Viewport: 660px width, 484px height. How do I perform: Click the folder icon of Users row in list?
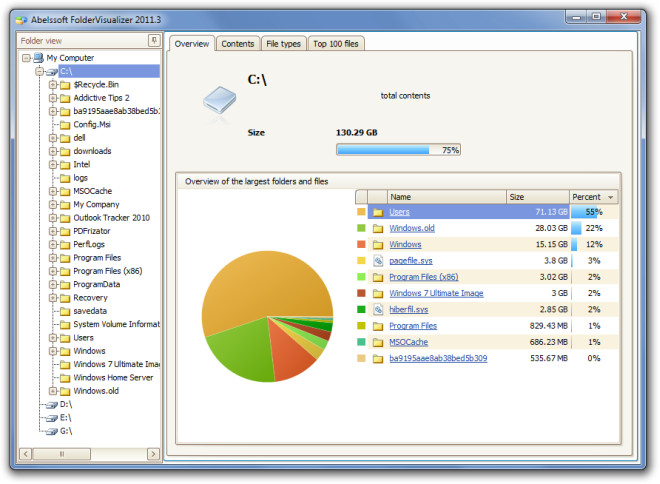pyautogui.click(x=378, y=212)
